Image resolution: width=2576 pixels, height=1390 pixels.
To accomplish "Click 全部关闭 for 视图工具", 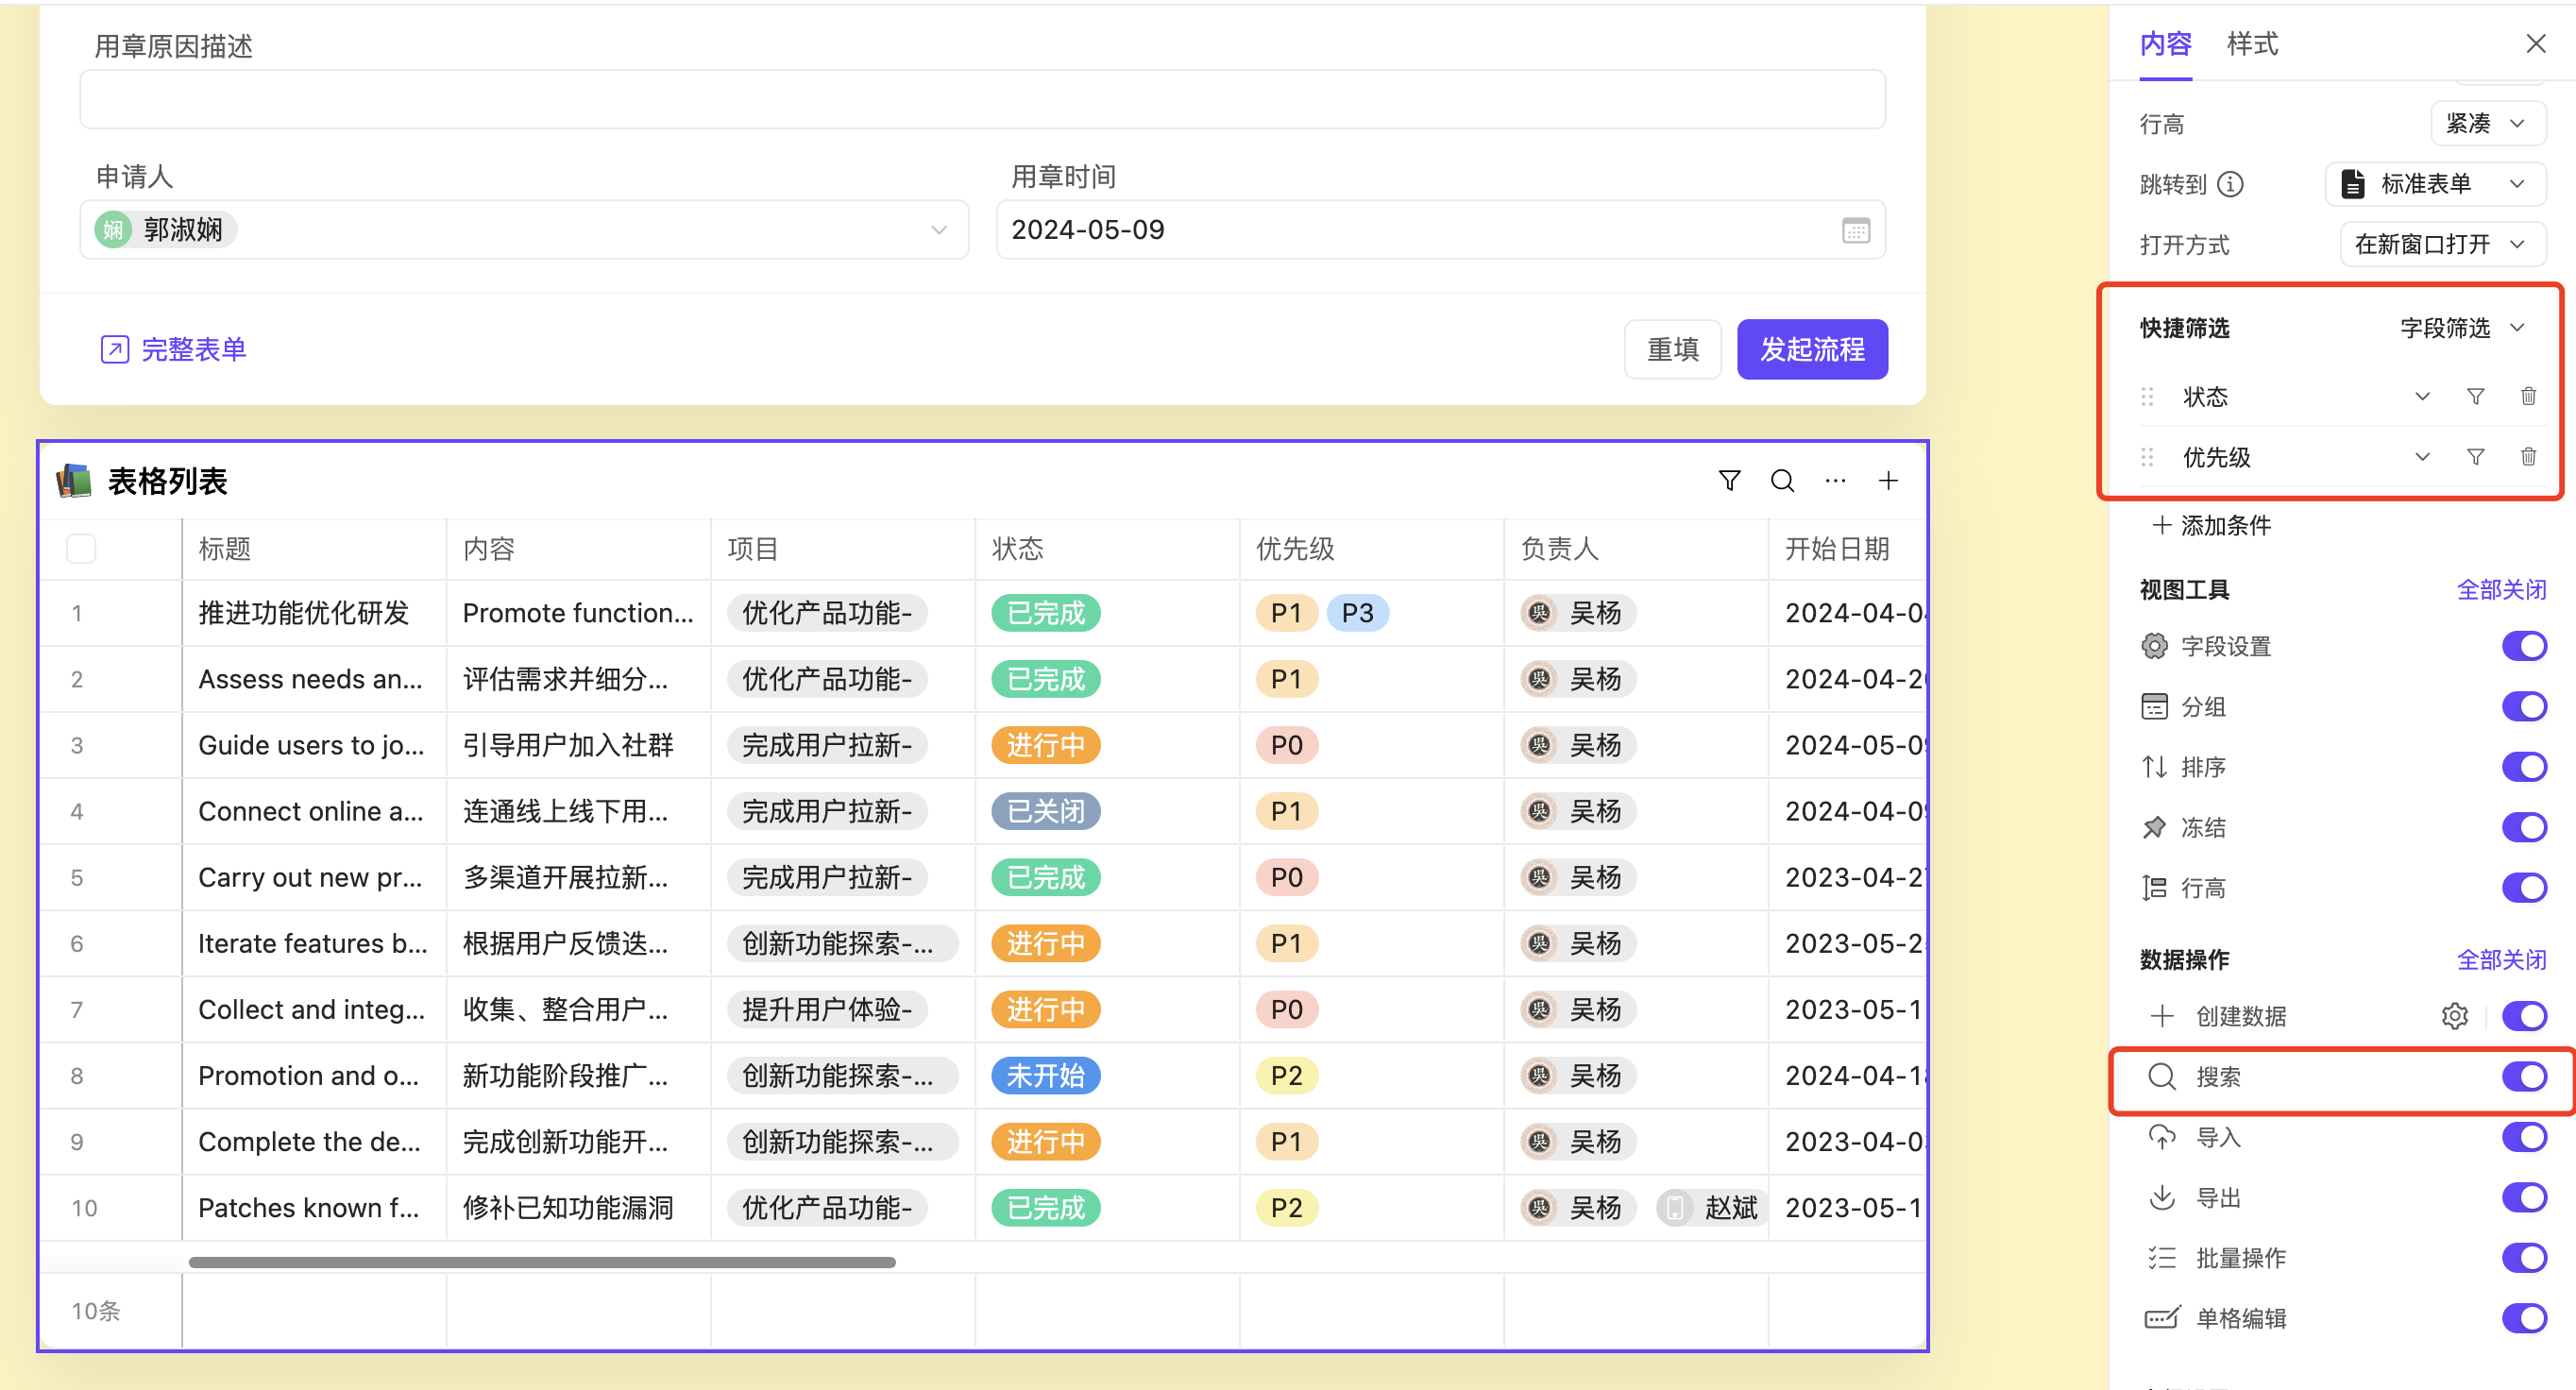I will pos(2501,590).
